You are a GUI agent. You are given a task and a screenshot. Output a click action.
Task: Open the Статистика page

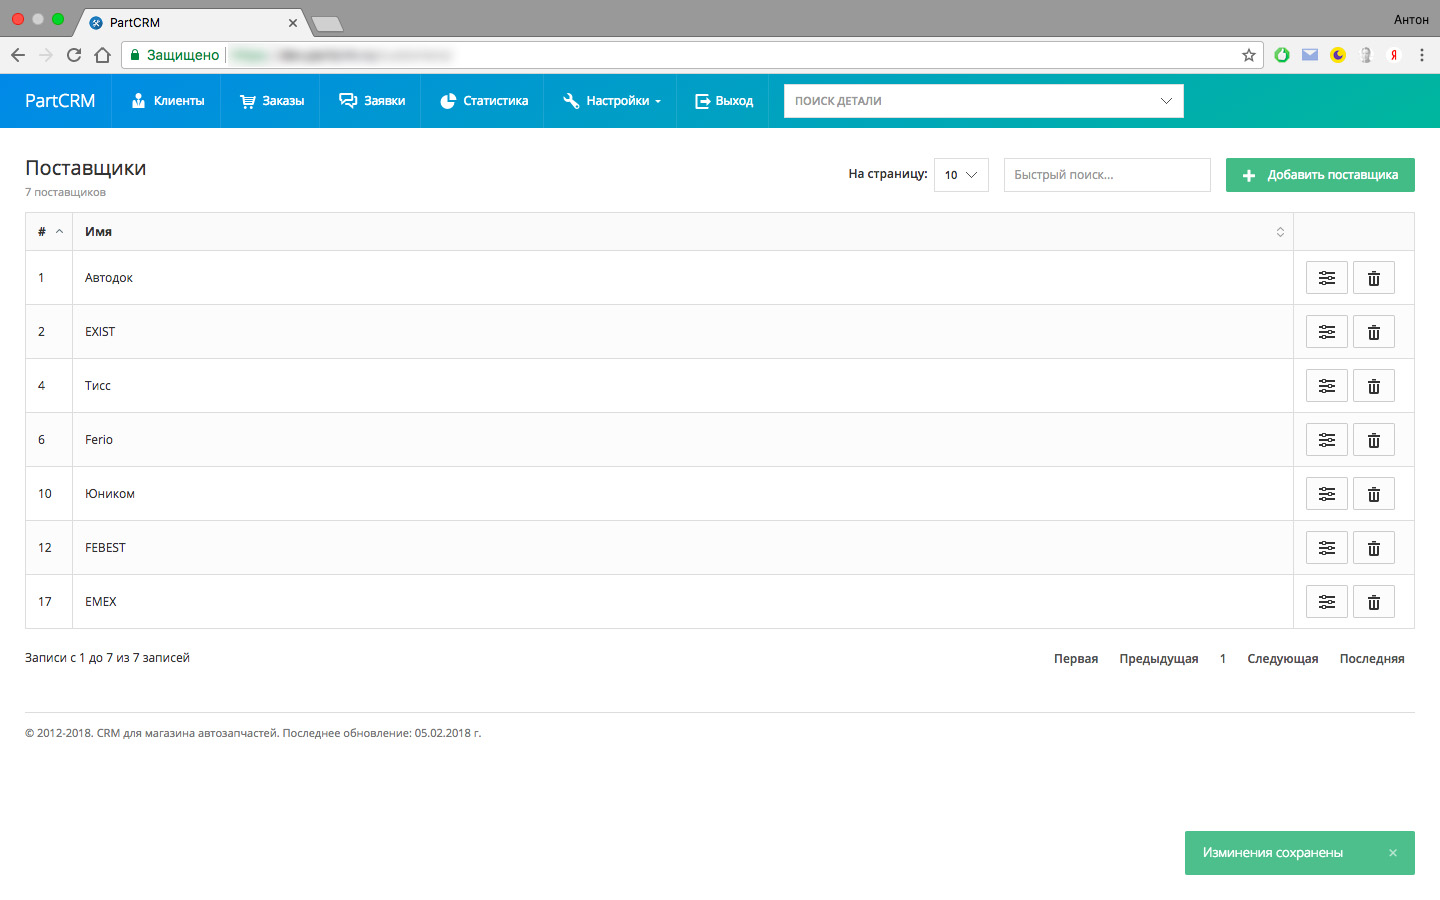click(484, 101)
